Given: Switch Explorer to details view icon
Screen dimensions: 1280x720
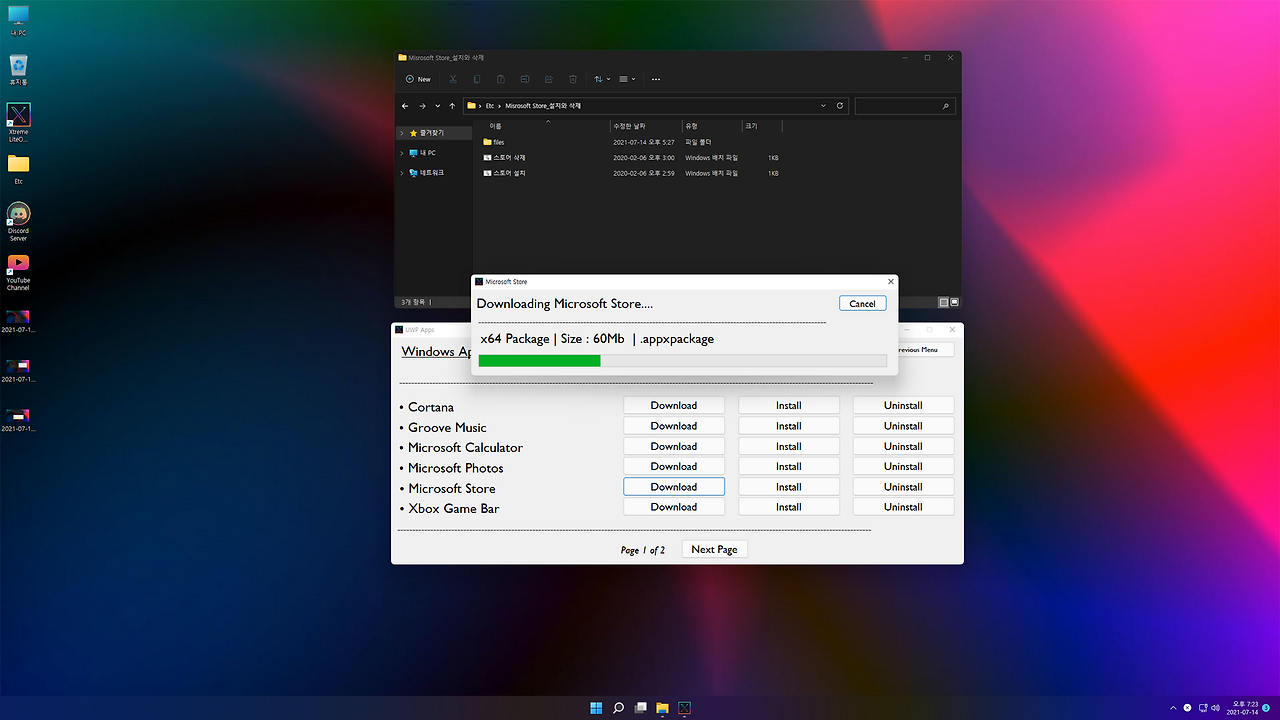Looking at the screenshot, I should (943, 302).
